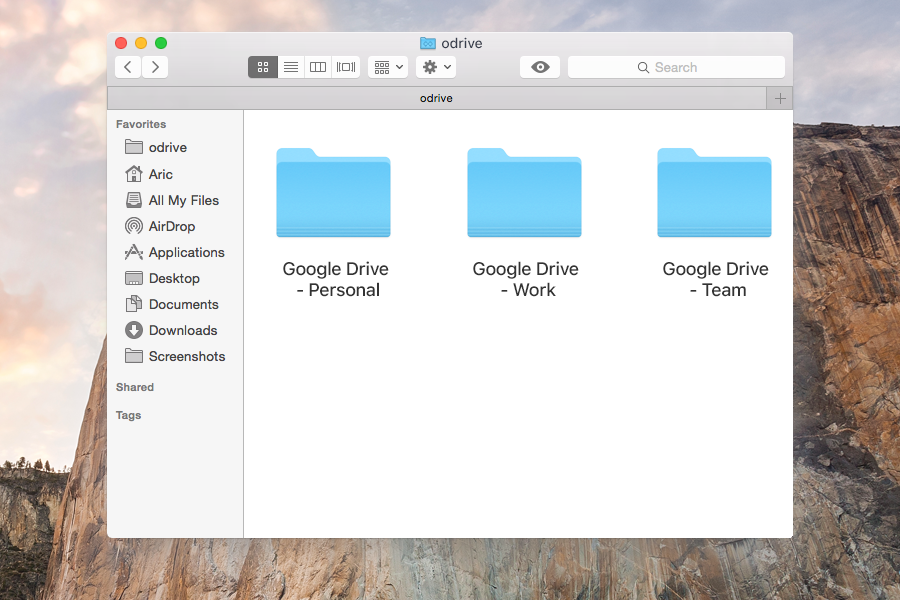The image size is (900, 600).
Task: Open Quick Look with the eye icon
Action: 539,66
